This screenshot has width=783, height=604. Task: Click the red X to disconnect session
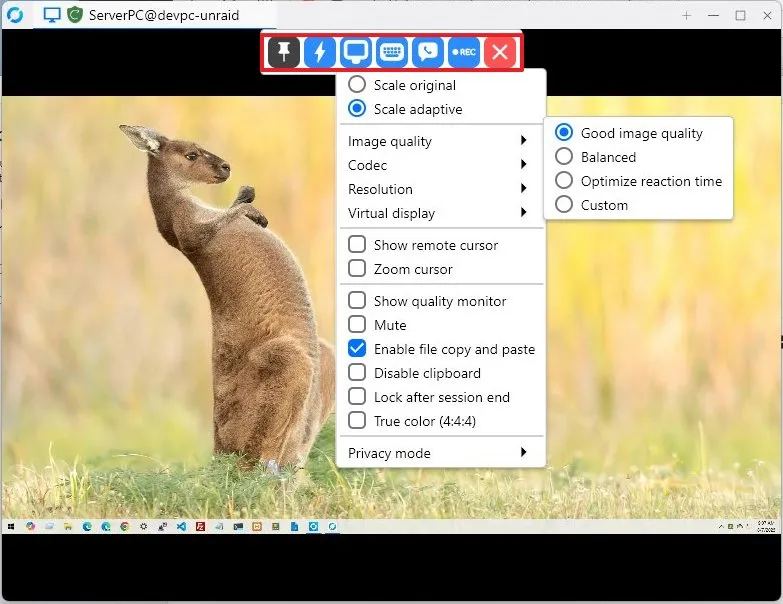point(500,52)
